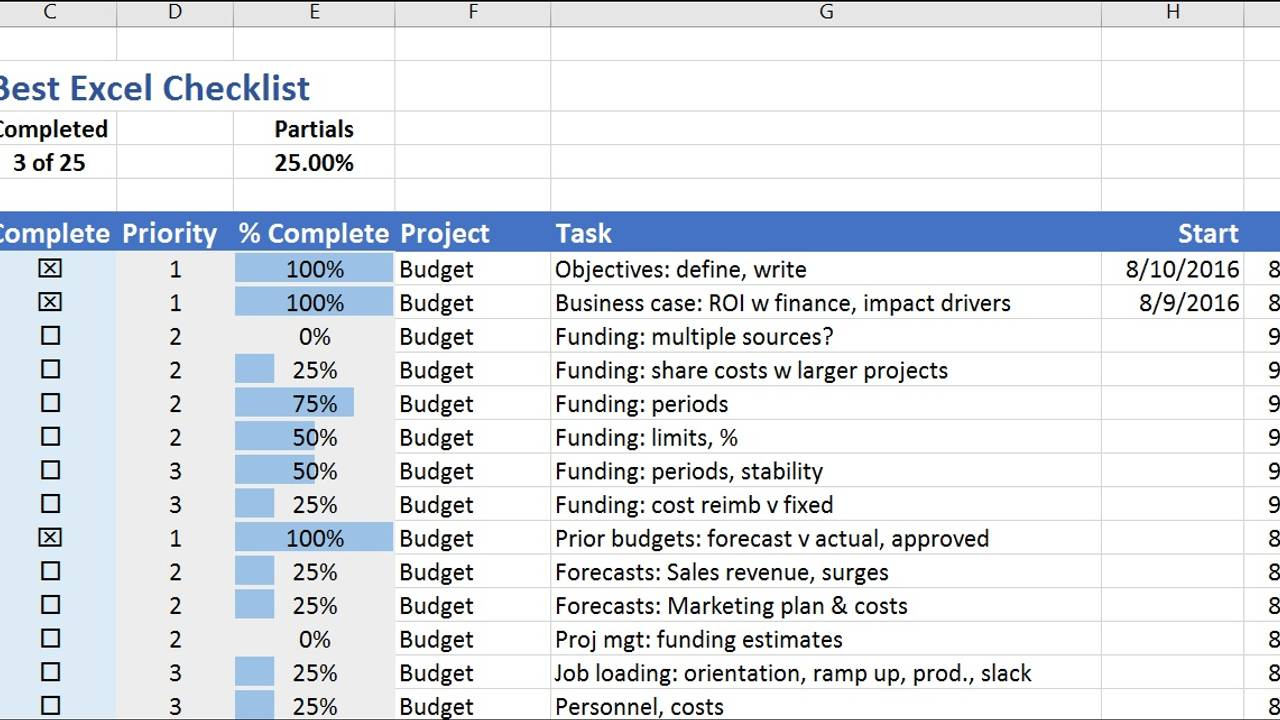This screenshot has width=1280, height=720.
Task: Click the "Best Excel Checklist" title
Action: coord(155,88)
